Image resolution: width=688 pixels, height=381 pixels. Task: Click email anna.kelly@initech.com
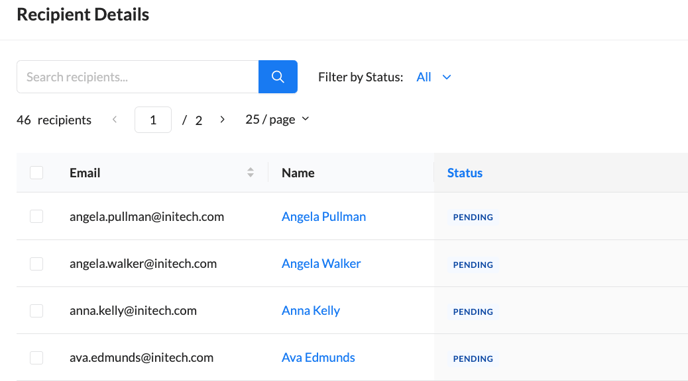point(133,310)
